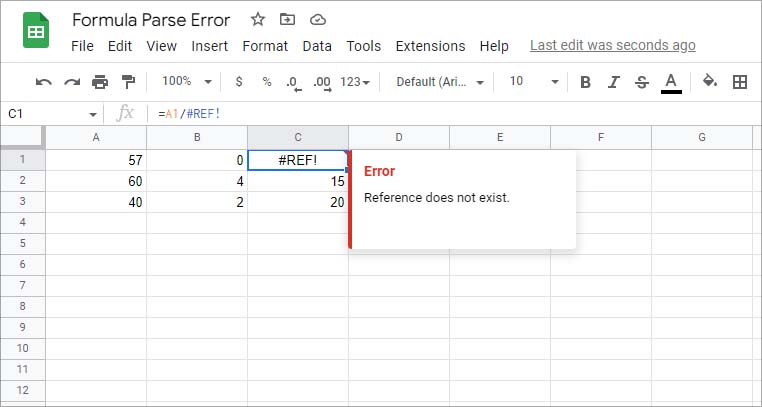This screenshot has height=407, width=762.
Task: Format as currency with dollar icon
Action: 239,82
